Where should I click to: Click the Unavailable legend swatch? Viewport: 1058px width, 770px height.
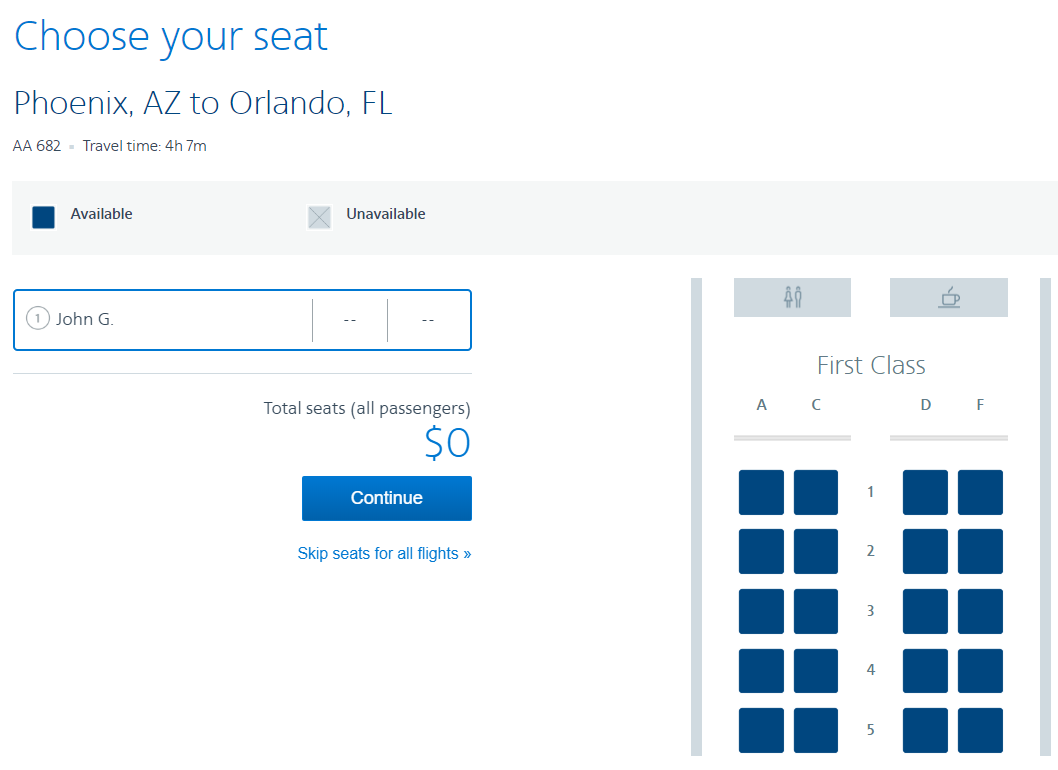[x=319, y=217]
